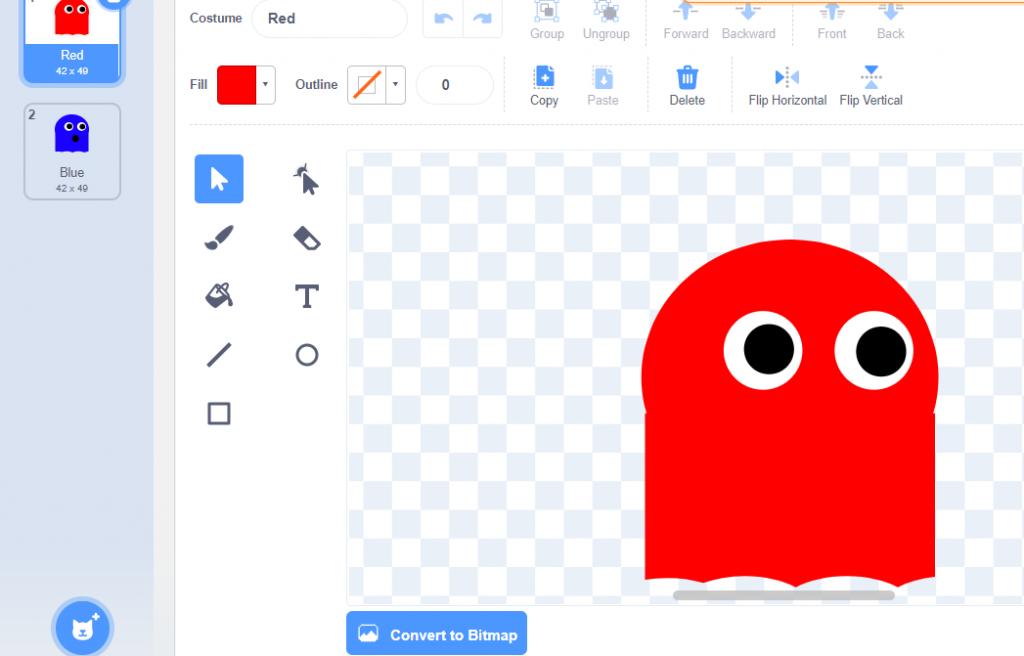The height and width of the screenshot is (656, 1024).
Task: Pick the Brush tool
Action: 218,237
